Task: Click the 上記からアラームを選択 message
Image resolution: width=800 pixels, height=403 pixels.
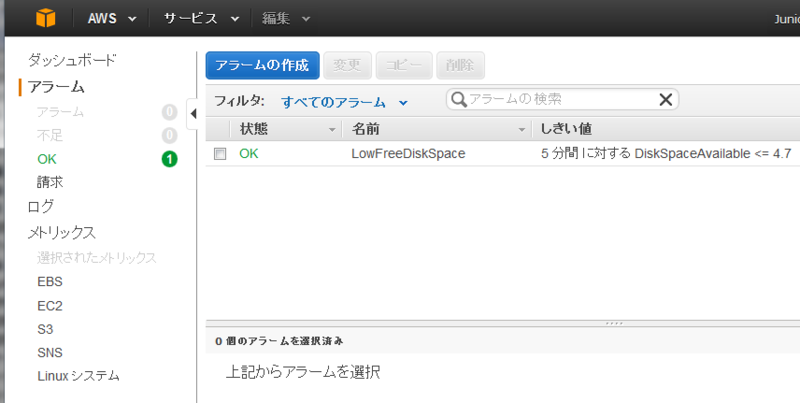Action: pos(303,372)
